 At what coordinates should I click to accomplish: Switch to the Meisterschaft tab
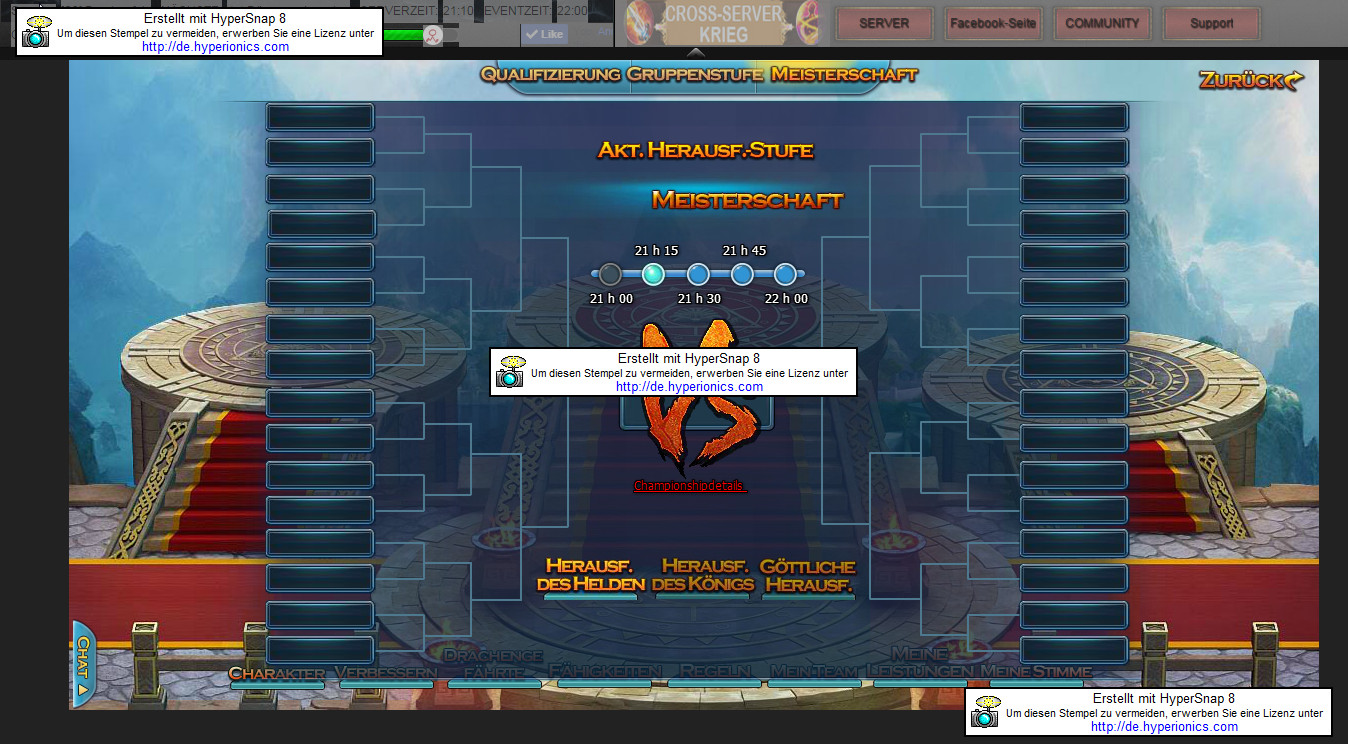pyautogui.click(x=844, y=74)
